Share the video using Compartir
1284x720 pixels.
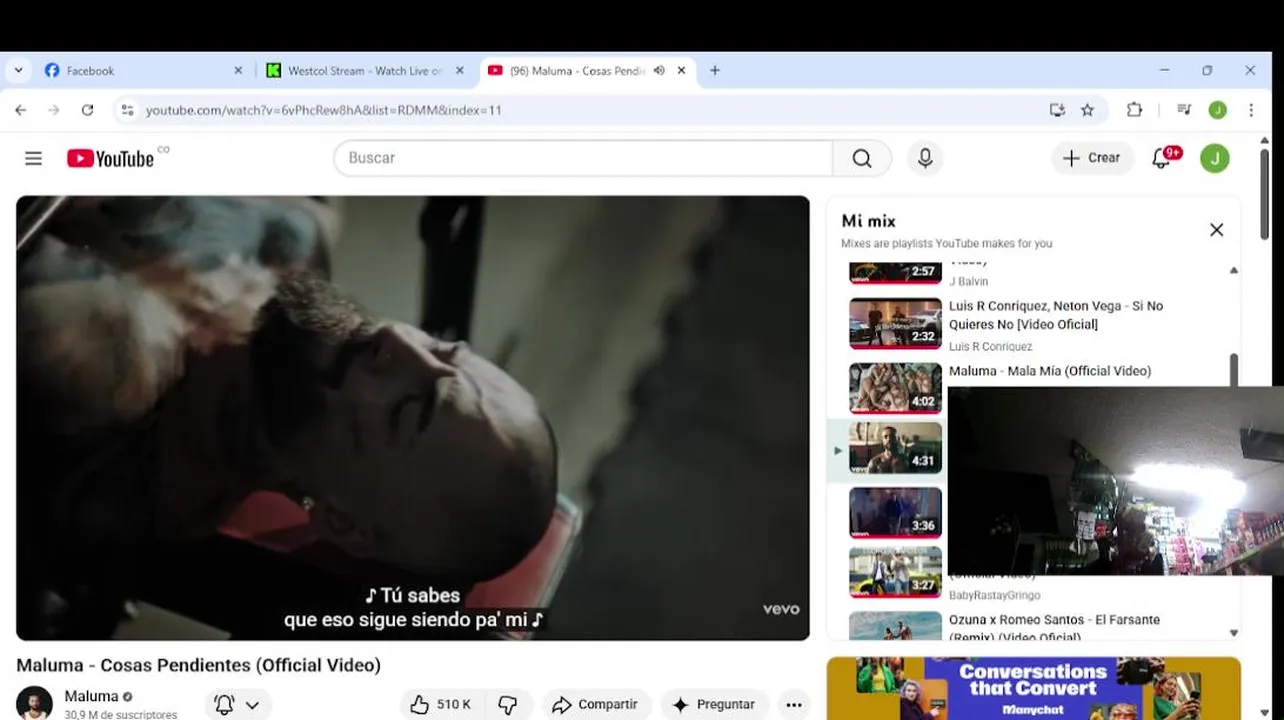(x=596, y=705)
